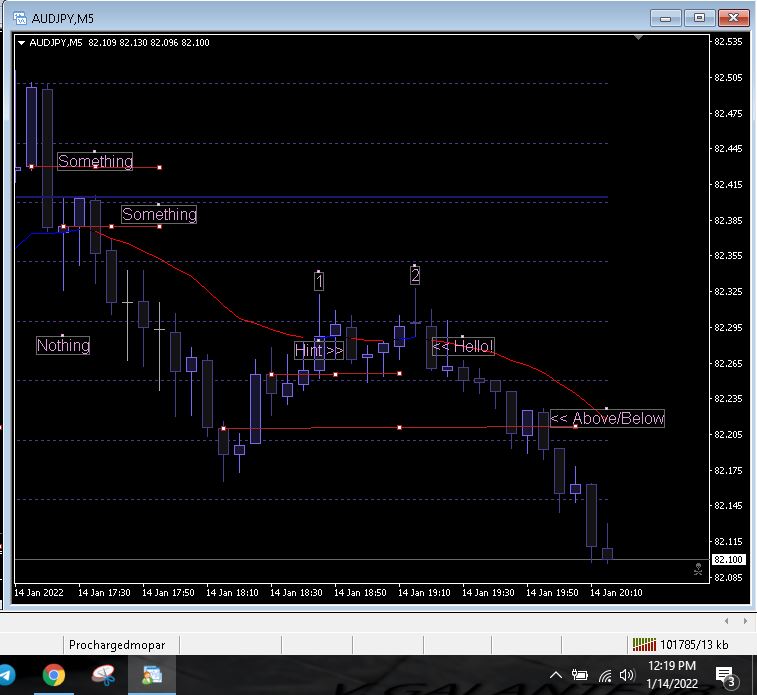Open the notification center icon
The height and width of the screenshot is (695, 757).
click(x=726, y=675)
